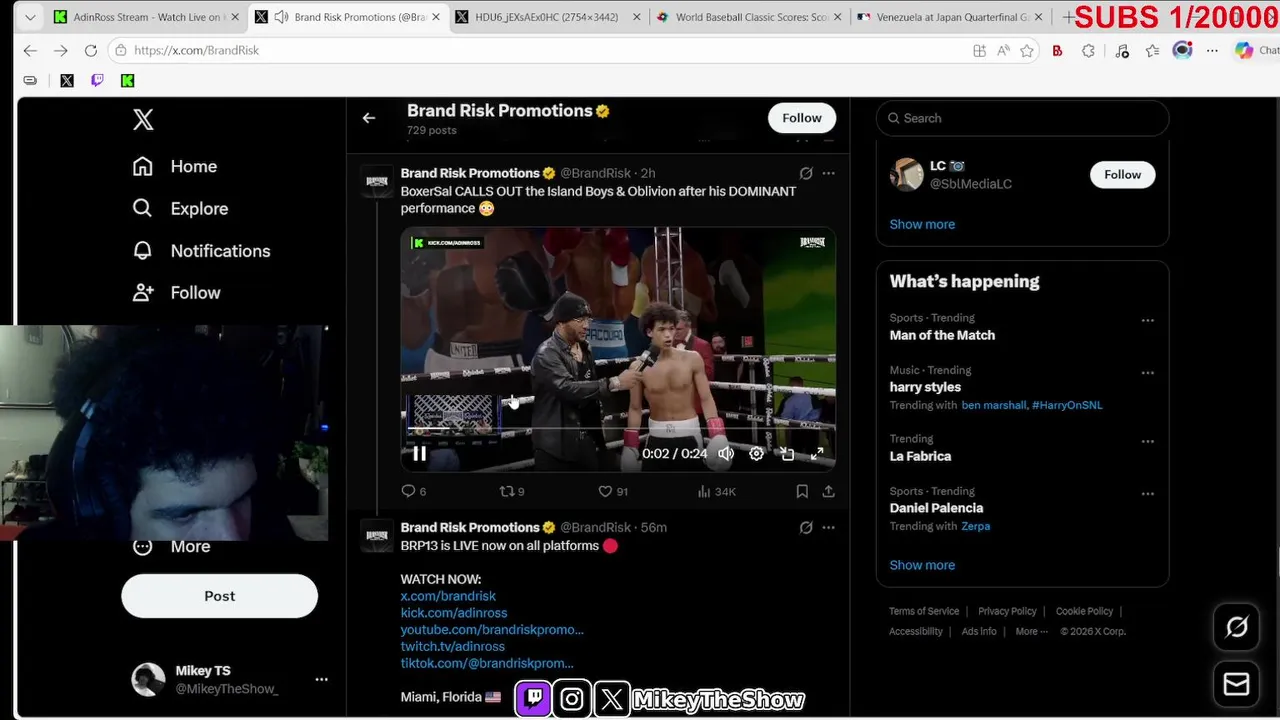Reload the page

(91, 50)
